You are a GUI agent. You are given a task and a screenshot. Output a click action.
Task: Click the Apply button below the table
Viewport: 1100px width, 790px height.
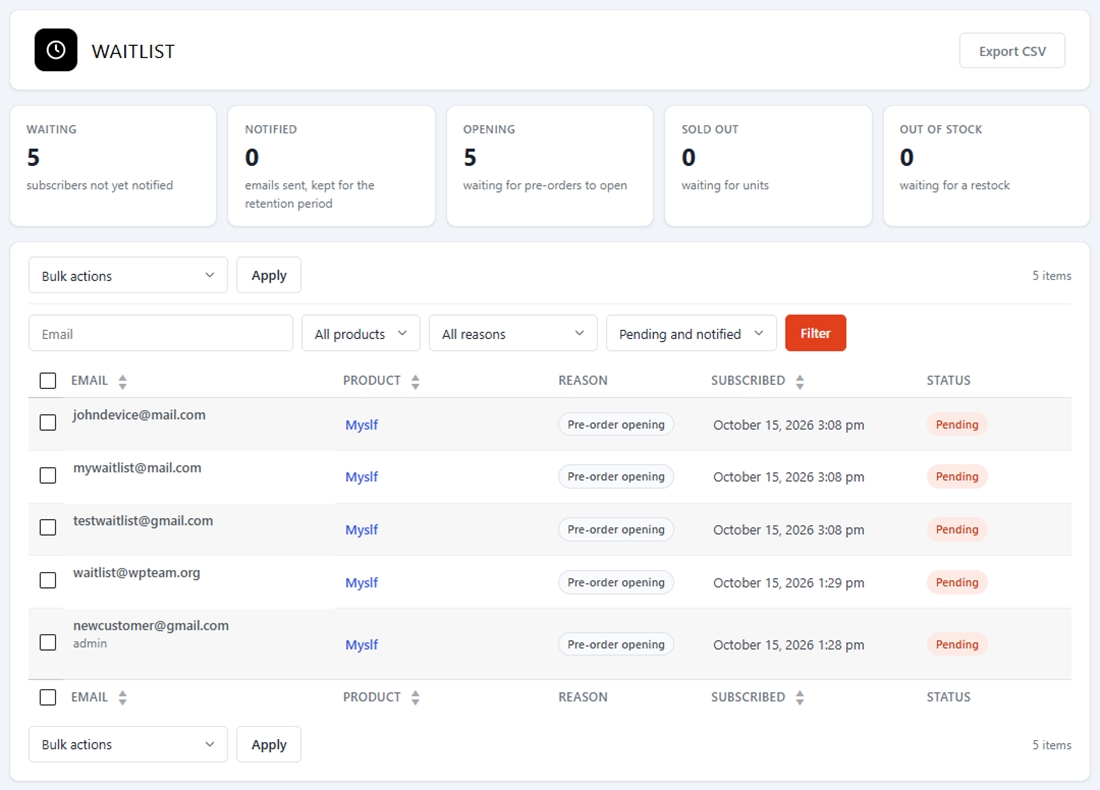[x=269, y=744]
